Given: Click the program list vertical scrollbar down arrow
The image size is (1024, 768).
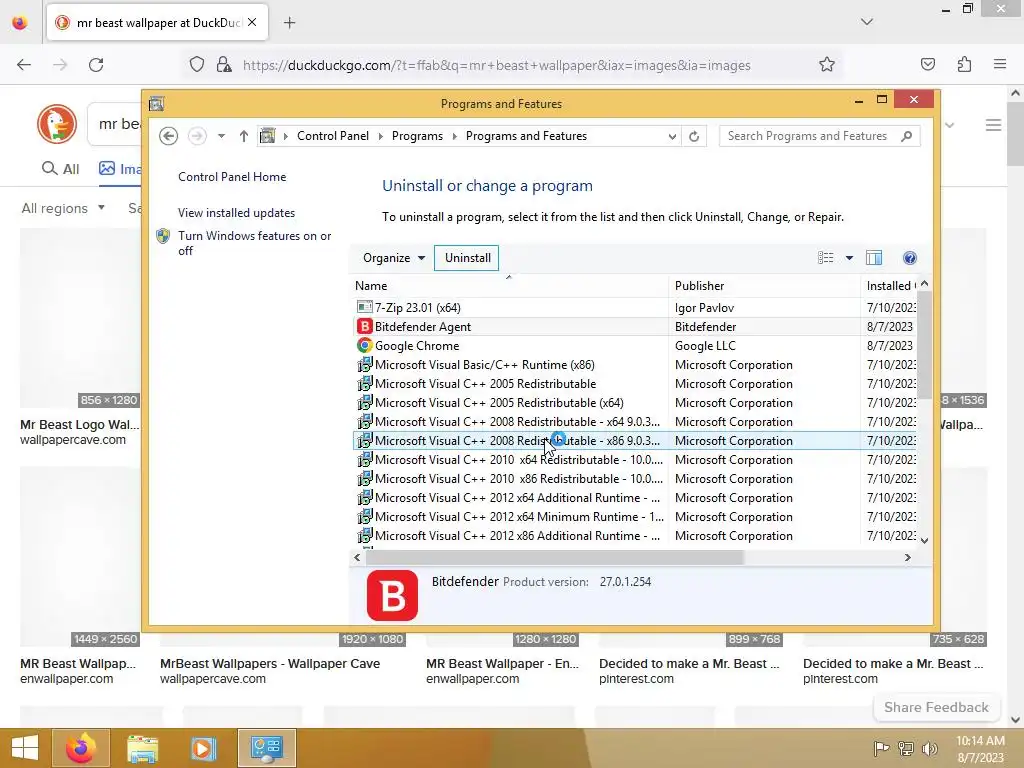Looking at the screenshot, I should tap(924, 539).
